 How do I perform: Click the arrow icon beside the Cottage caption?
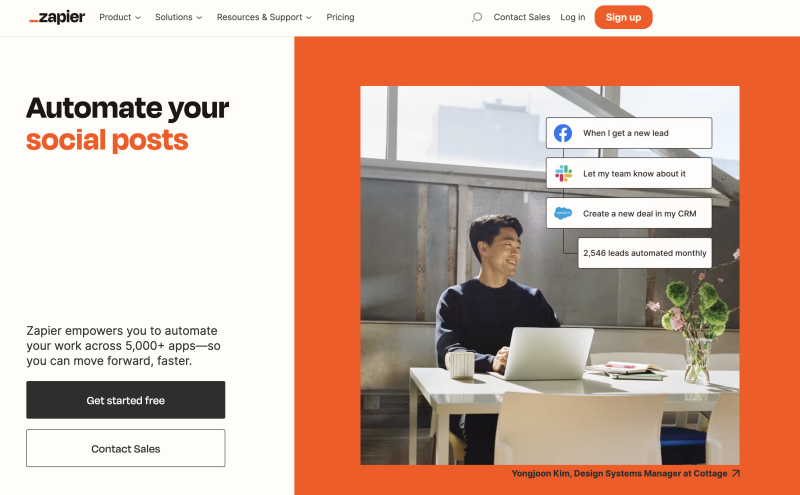(x=735, y=474)
